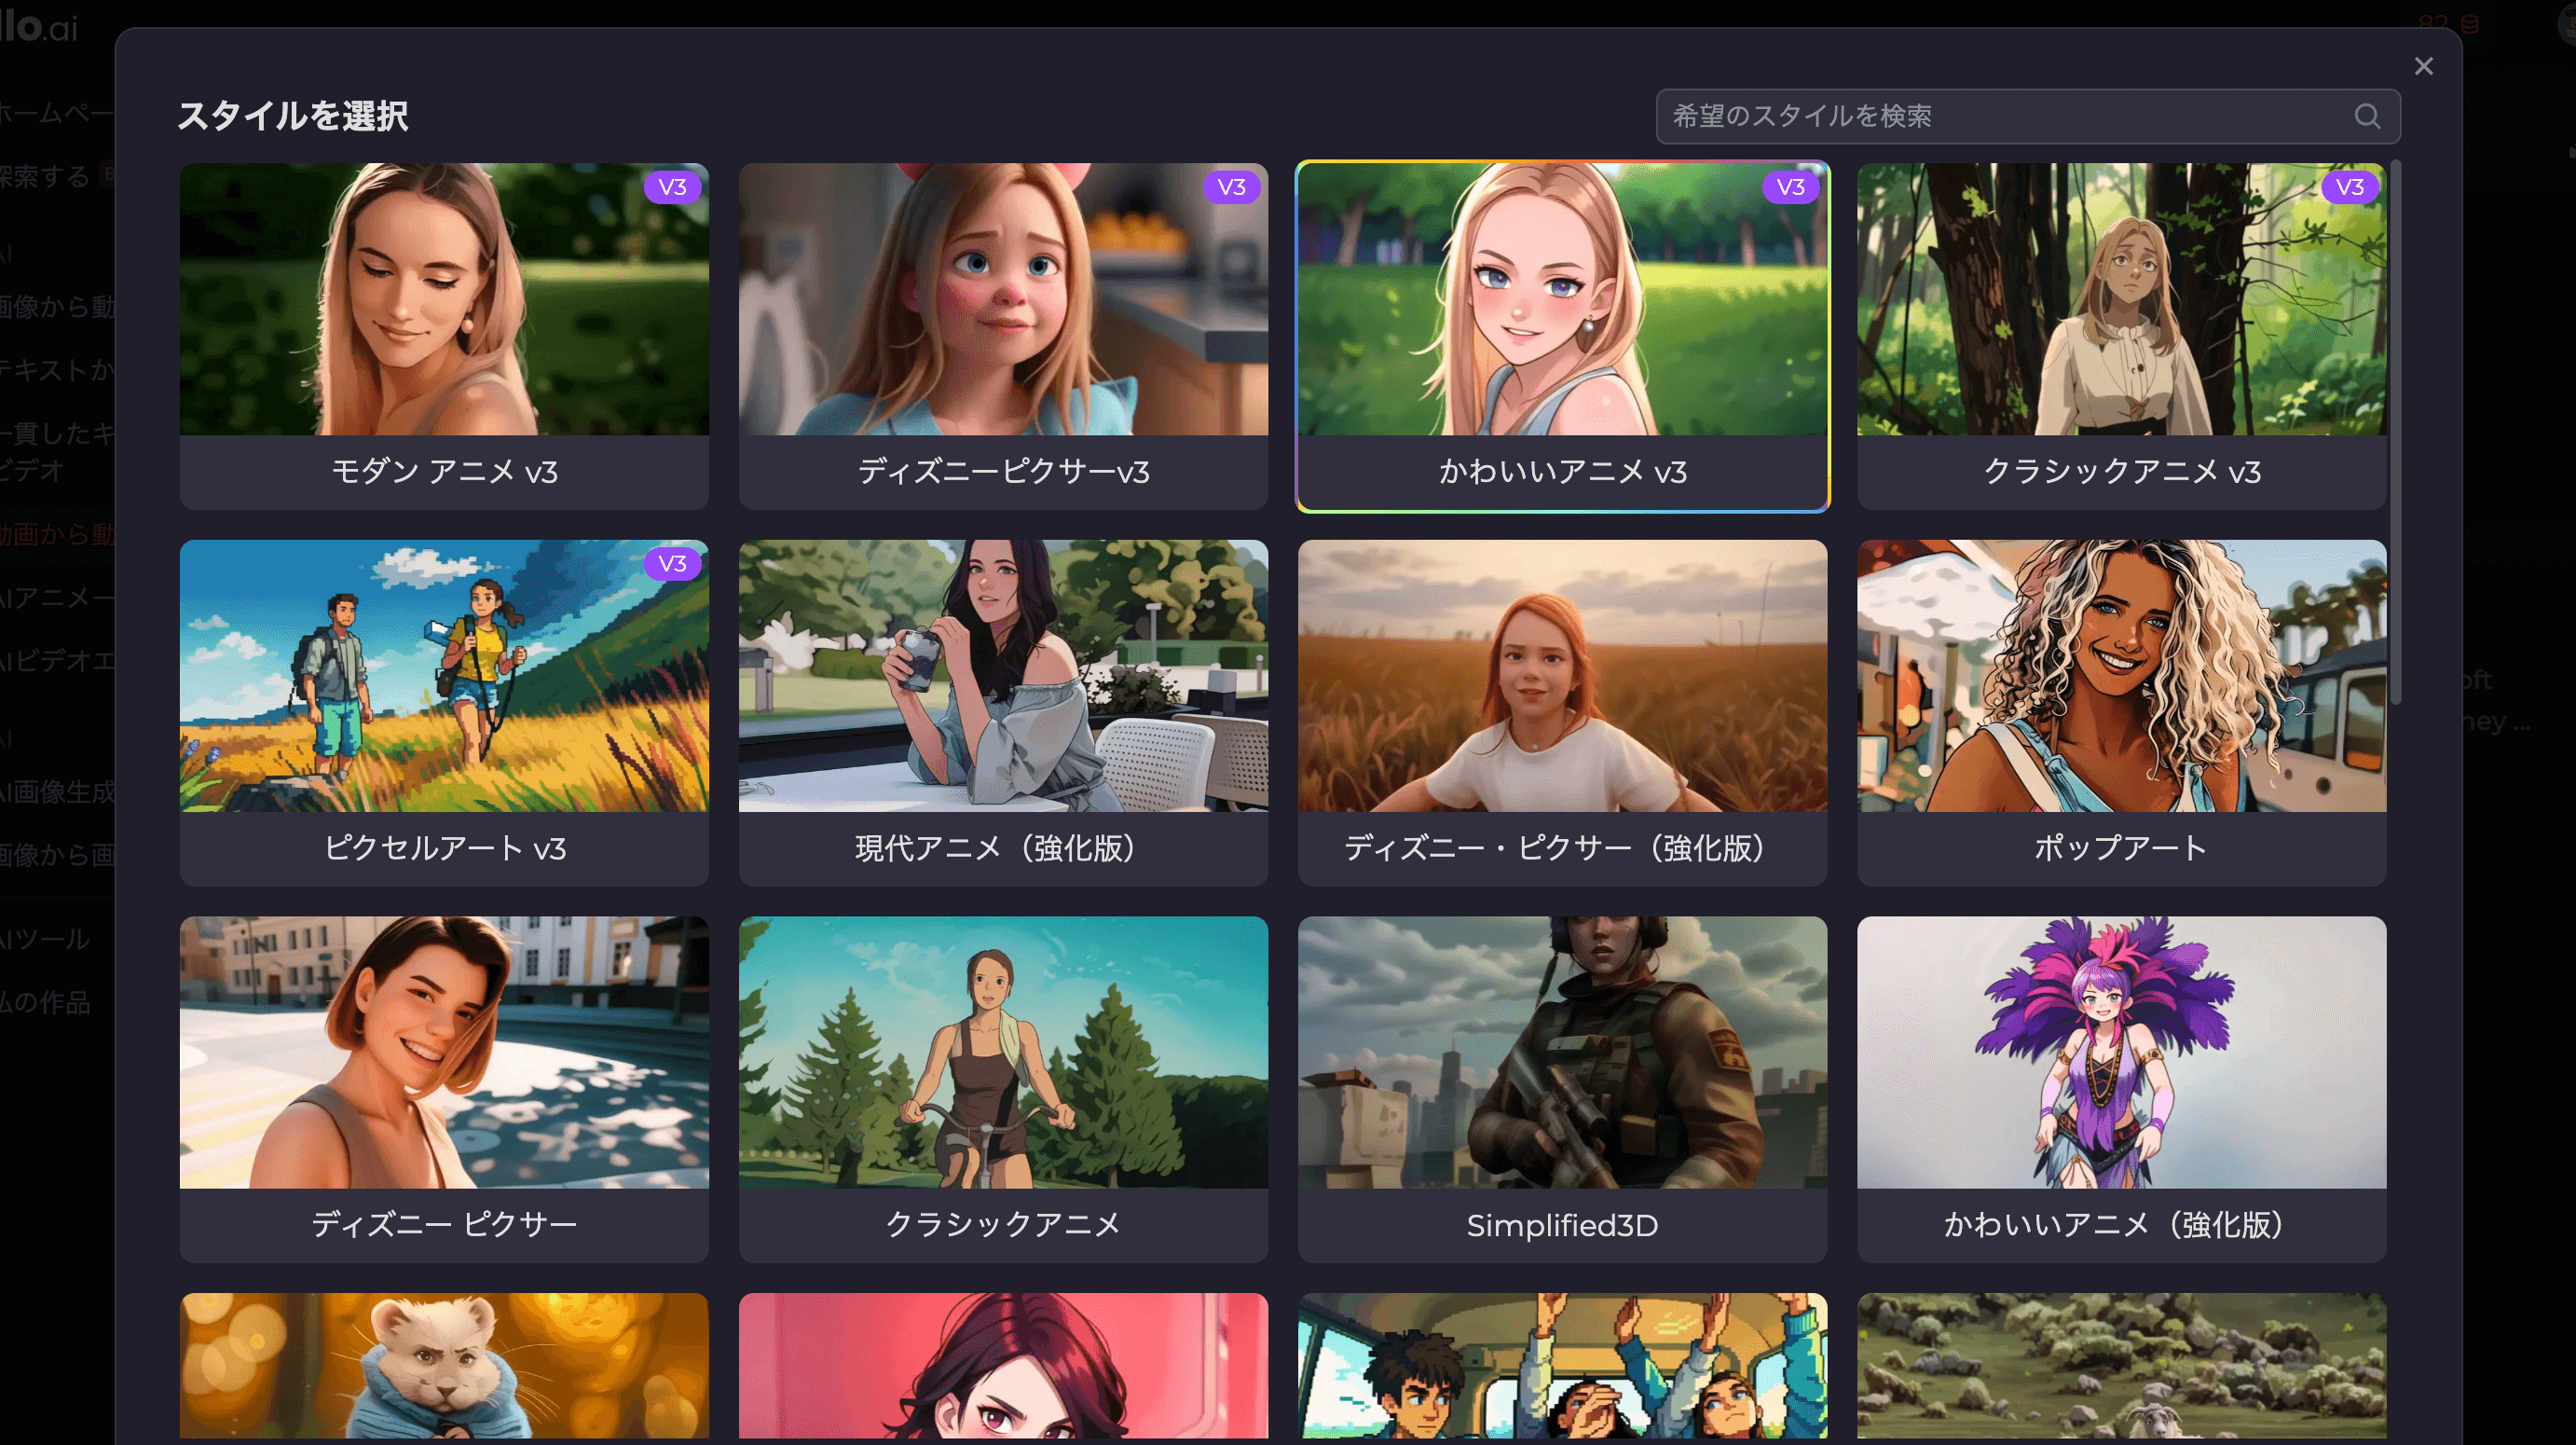This screenshot has width=2576, height=1445.
Task: Pick the ポップアート style card
Action: click(2121, 712)
